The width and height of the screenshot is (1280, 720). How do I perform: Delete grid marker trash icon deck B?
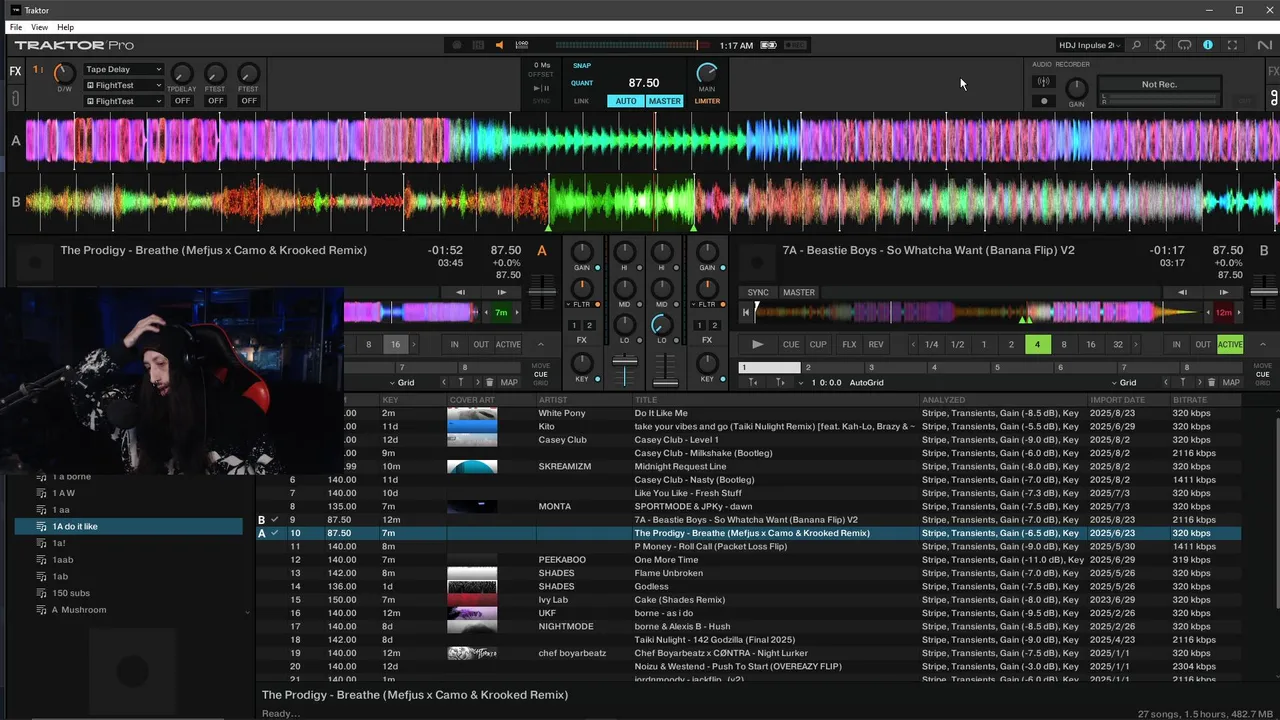coord(1212,382)
